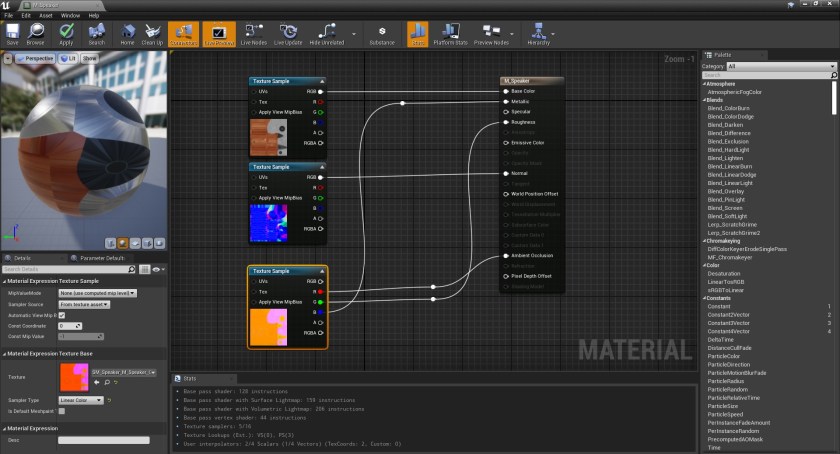Toggle the Live Preview button
The height and width of the screenshot is (454, 840).
pyautogui.click(x=219, y=35)
